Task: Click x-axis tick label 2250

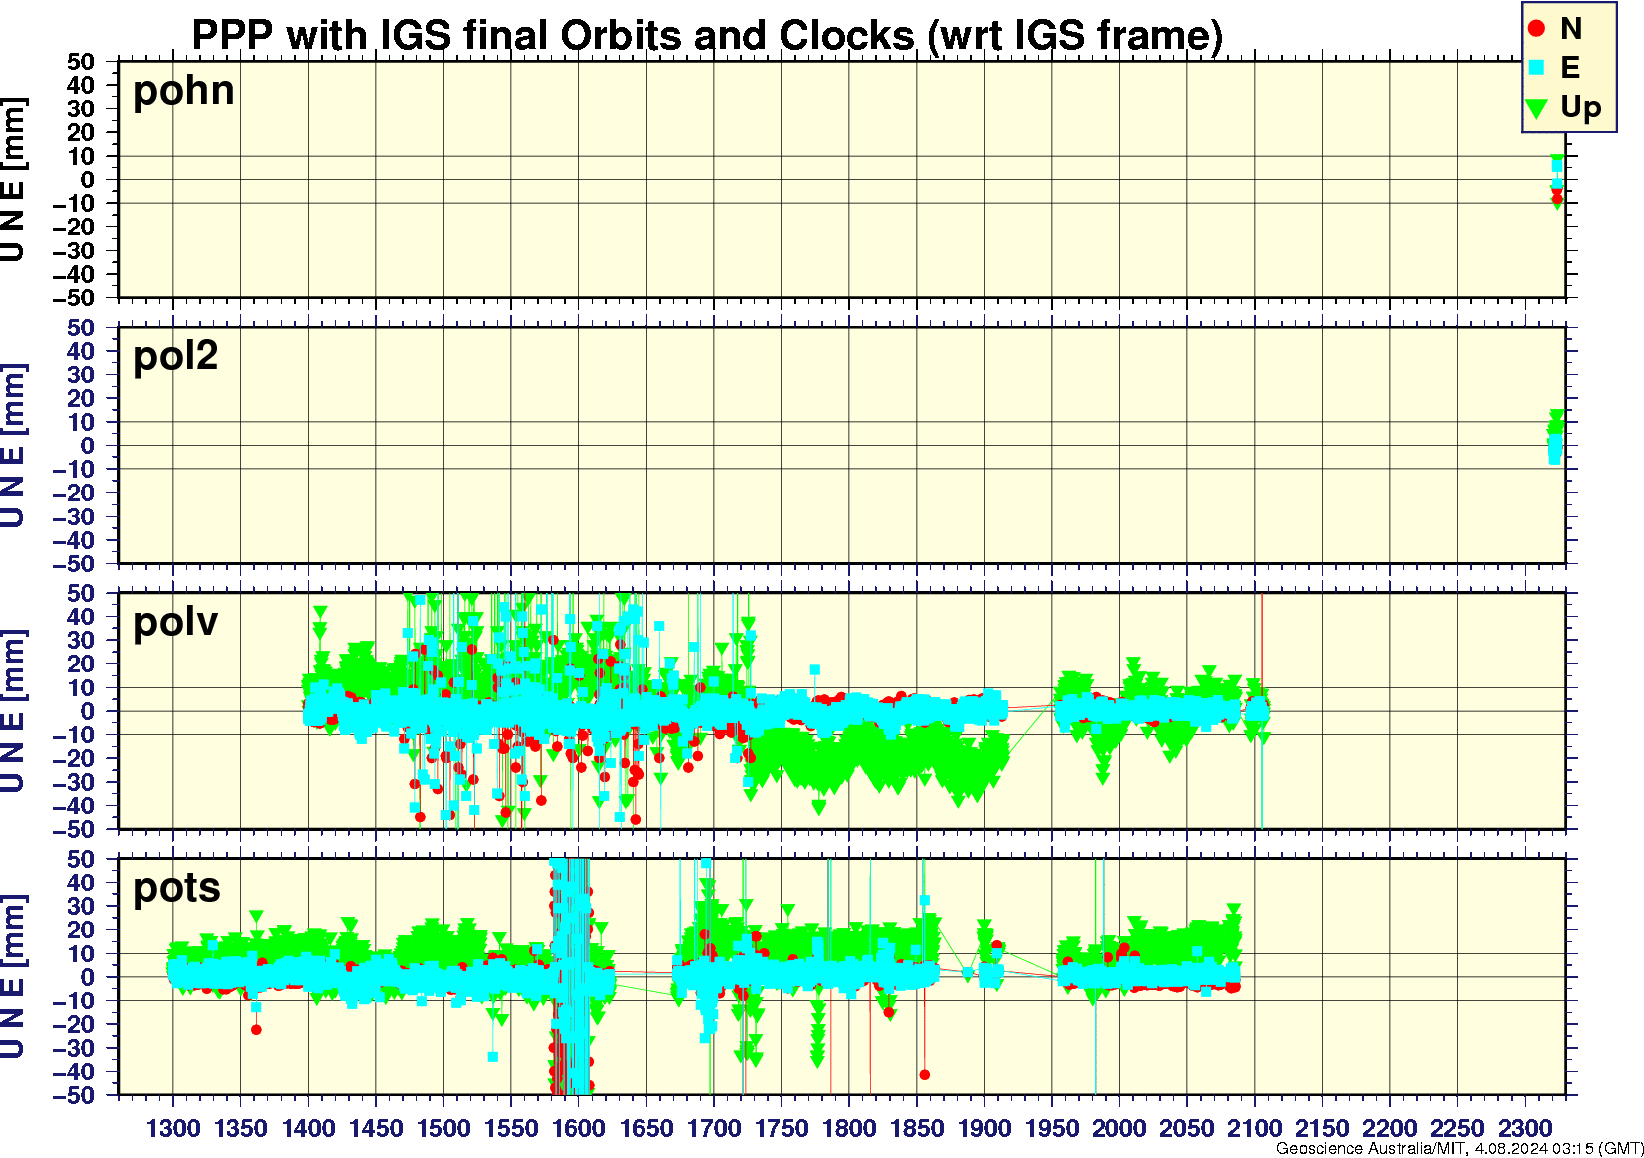Action: tap(1457, 1129)
